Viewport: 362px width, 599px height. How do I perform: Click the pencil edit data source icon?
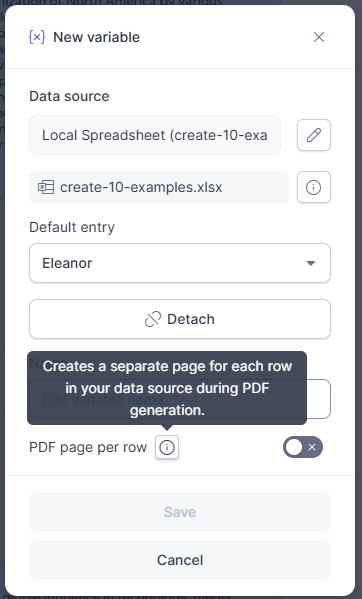tap(314, 135)
